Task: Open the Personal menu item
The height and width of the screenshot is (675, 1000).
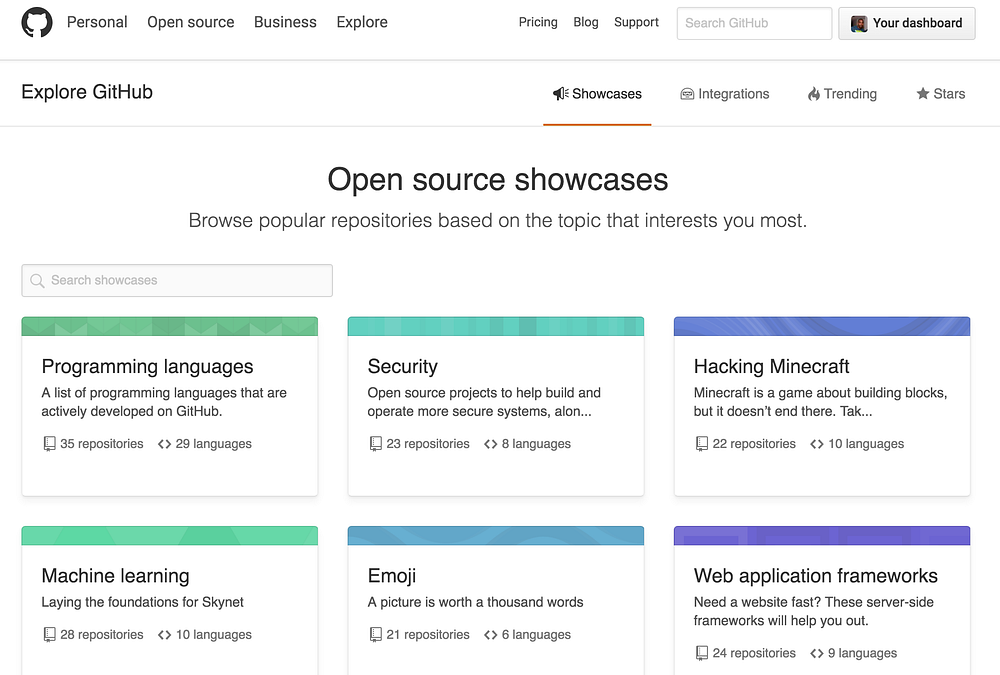Action: click(97, 22)
